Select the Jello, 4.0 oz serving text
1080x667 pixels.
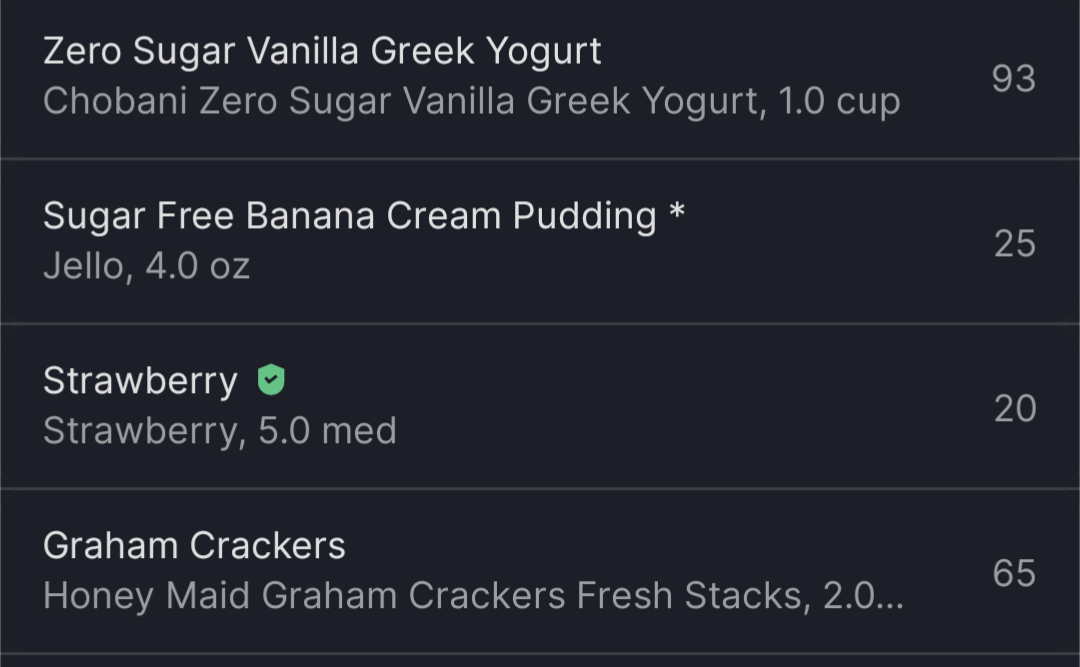click(x=146, y=266)
